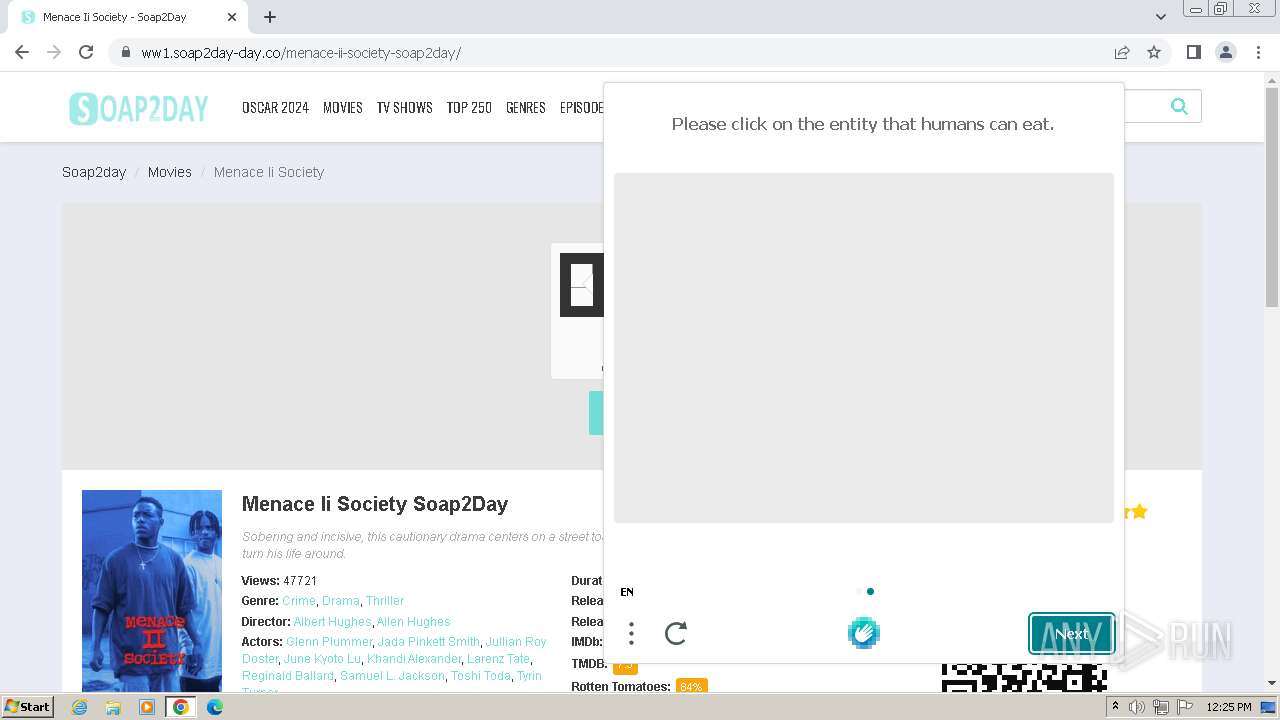Image resolution: width=1280 pixels, height=720 pixels.
Task: Open the TOP 250 menu item
Action: click(469, 108)
